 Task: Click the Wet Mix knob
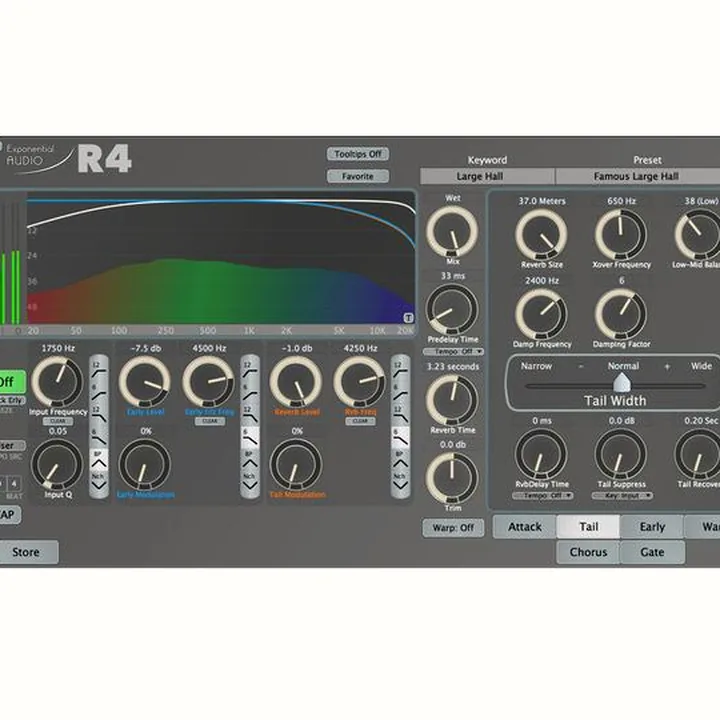tap(452, 232)
